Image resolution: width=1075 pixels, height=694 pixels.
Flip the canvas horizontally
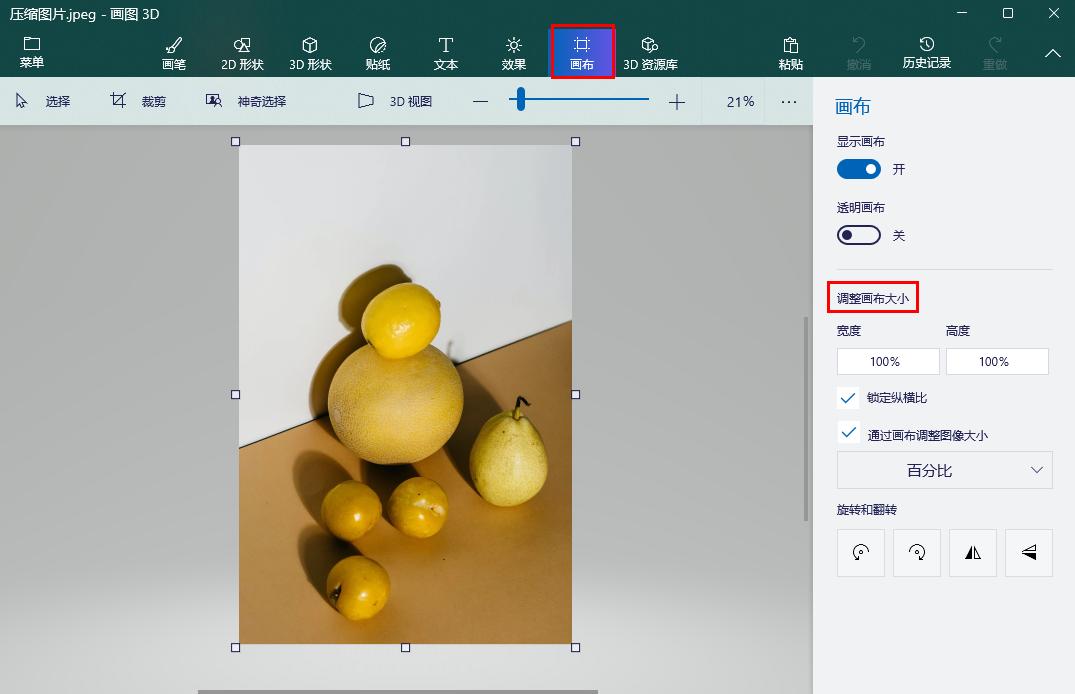tap(972, 553)
